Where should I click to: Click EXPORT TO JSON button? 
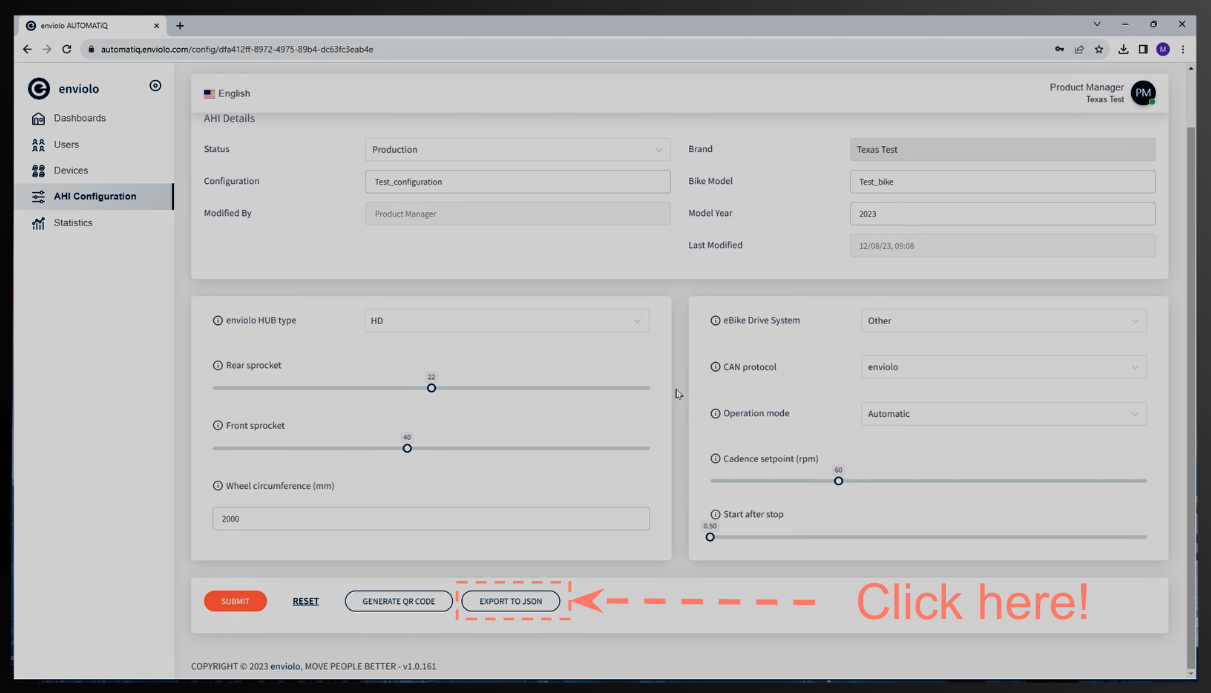(x=510, y=601)
